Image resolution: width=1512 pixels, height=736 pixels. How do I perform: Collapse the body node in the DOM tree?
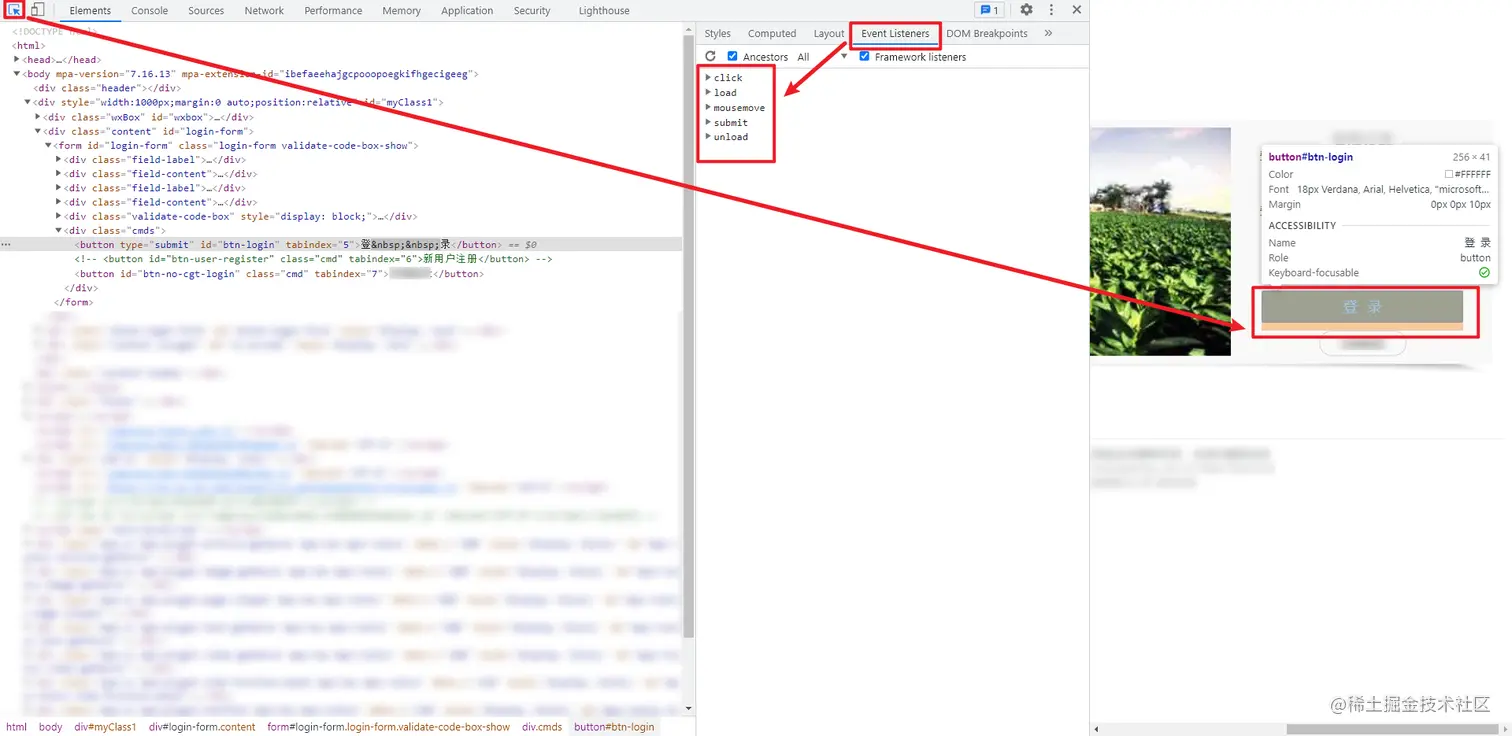(x=17, y=74)
